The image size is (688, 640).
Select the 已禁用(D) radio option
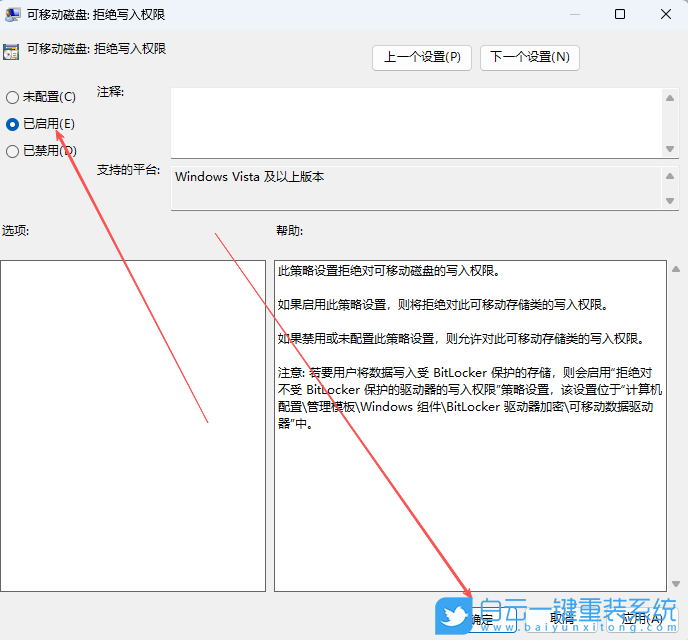pyautogui.click(x=41, y=151)
